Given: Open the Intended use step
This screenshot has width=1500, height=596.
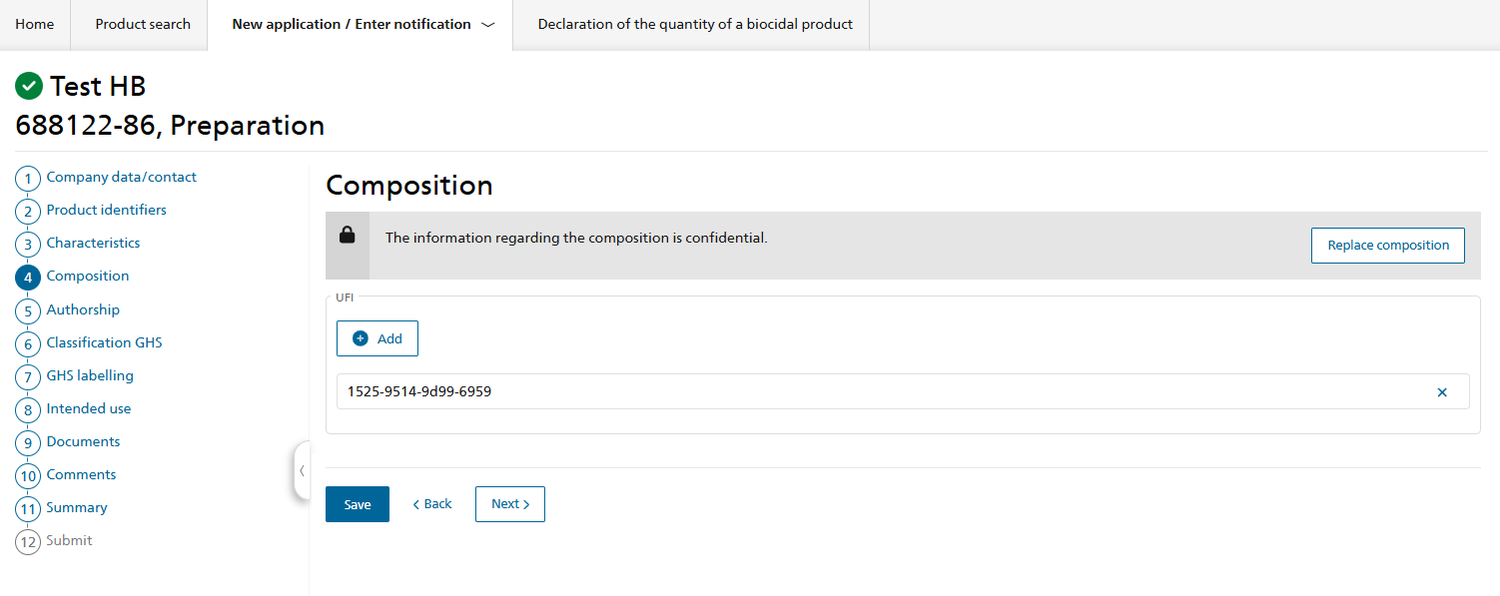Looking at the screenshot, I should [x=88, y=409].
